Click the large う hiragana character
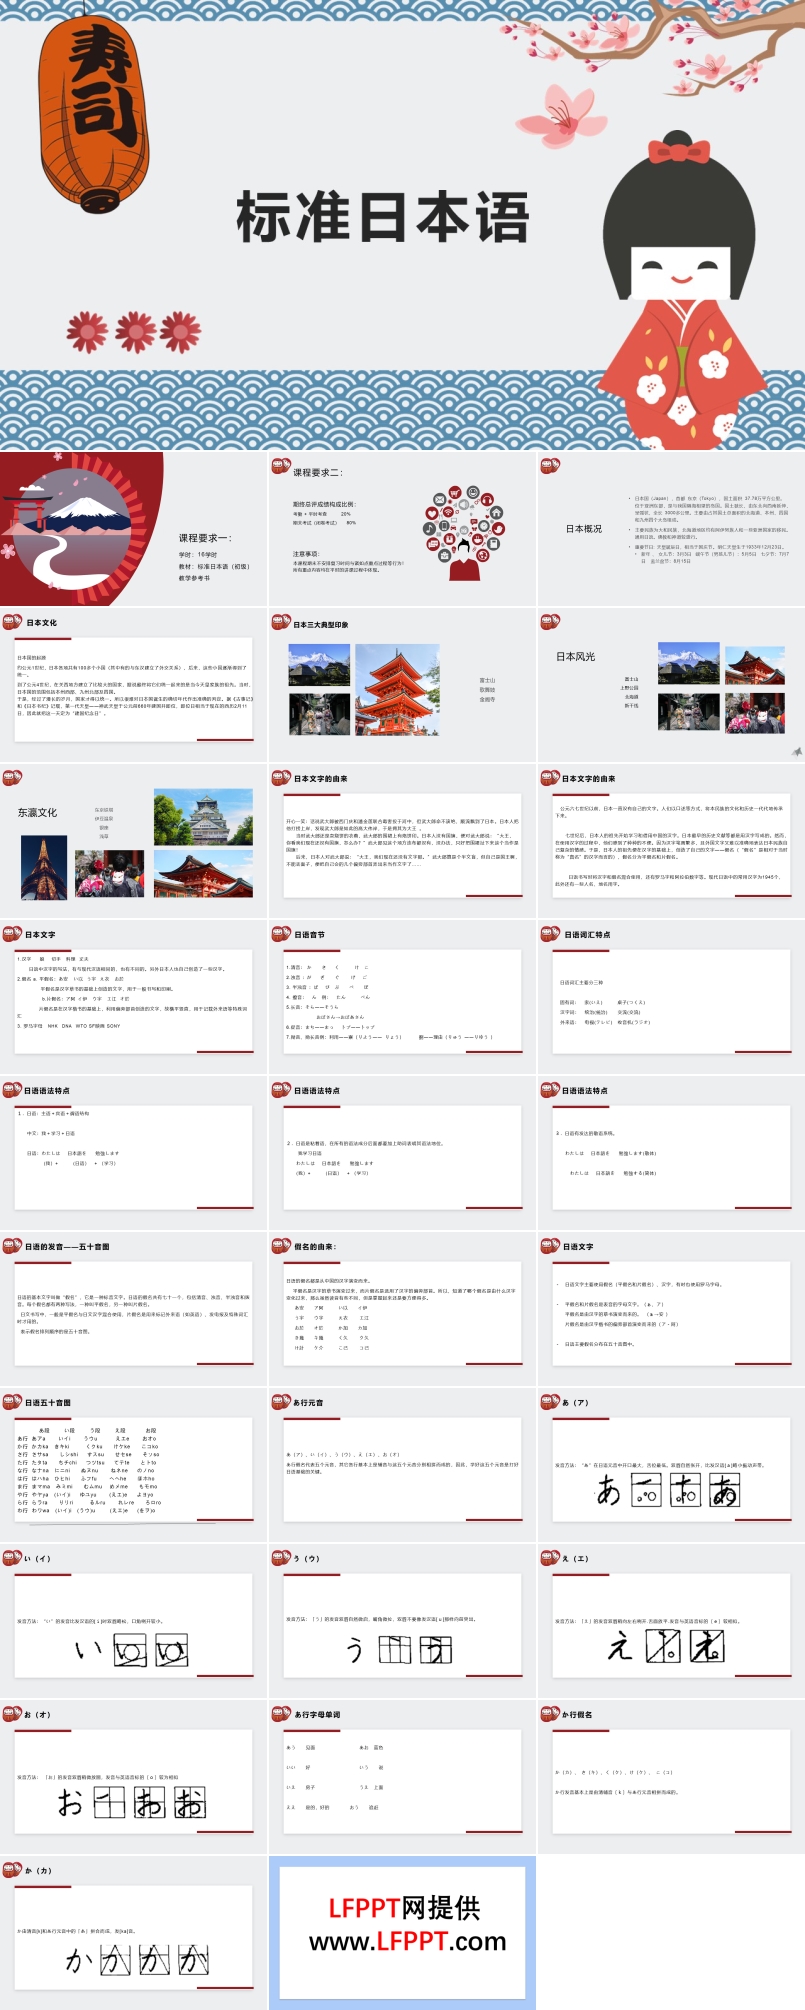The height and width of the screenshot is (2010, 805). [x=355, y=1648]
